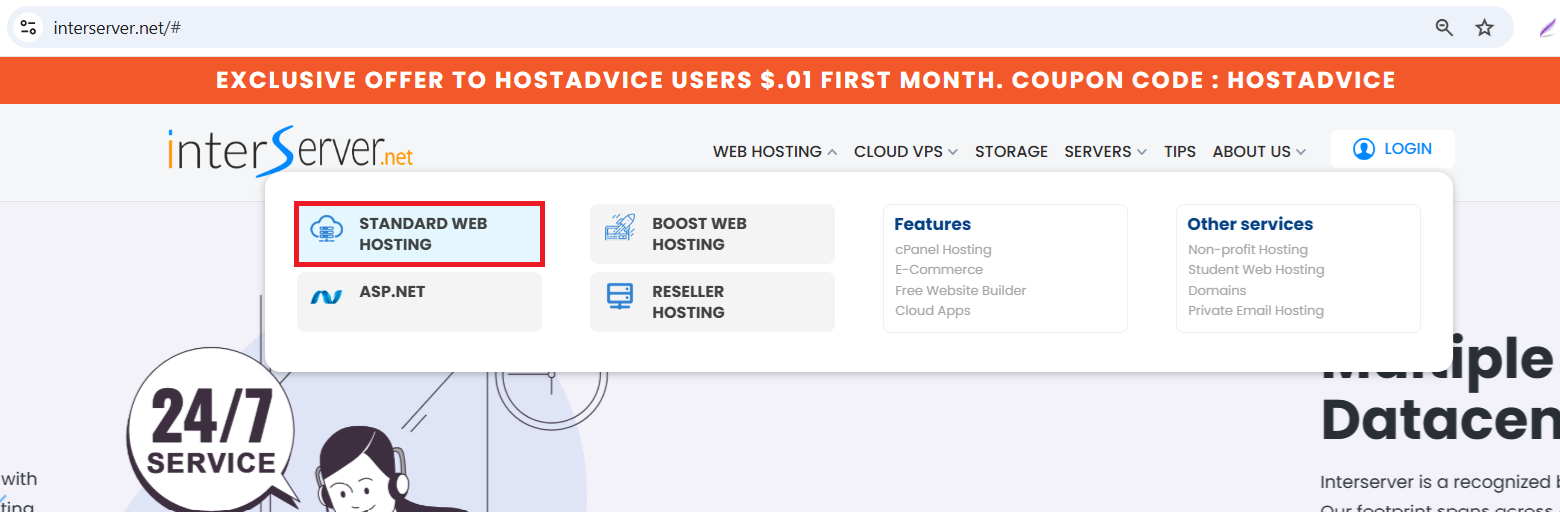The image size is (1560, 512).
Task: Click the InterServer.net logo
Action: pos(290,152)
